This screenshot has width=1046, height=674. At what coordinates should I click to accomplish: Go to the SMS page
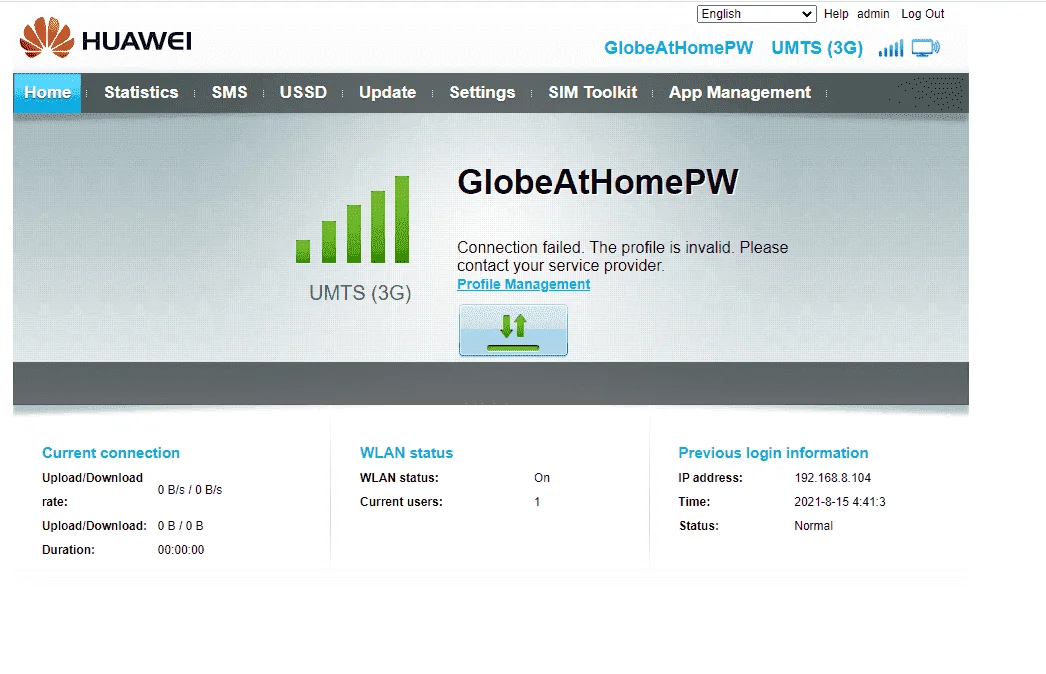click(x=229, y=93)
